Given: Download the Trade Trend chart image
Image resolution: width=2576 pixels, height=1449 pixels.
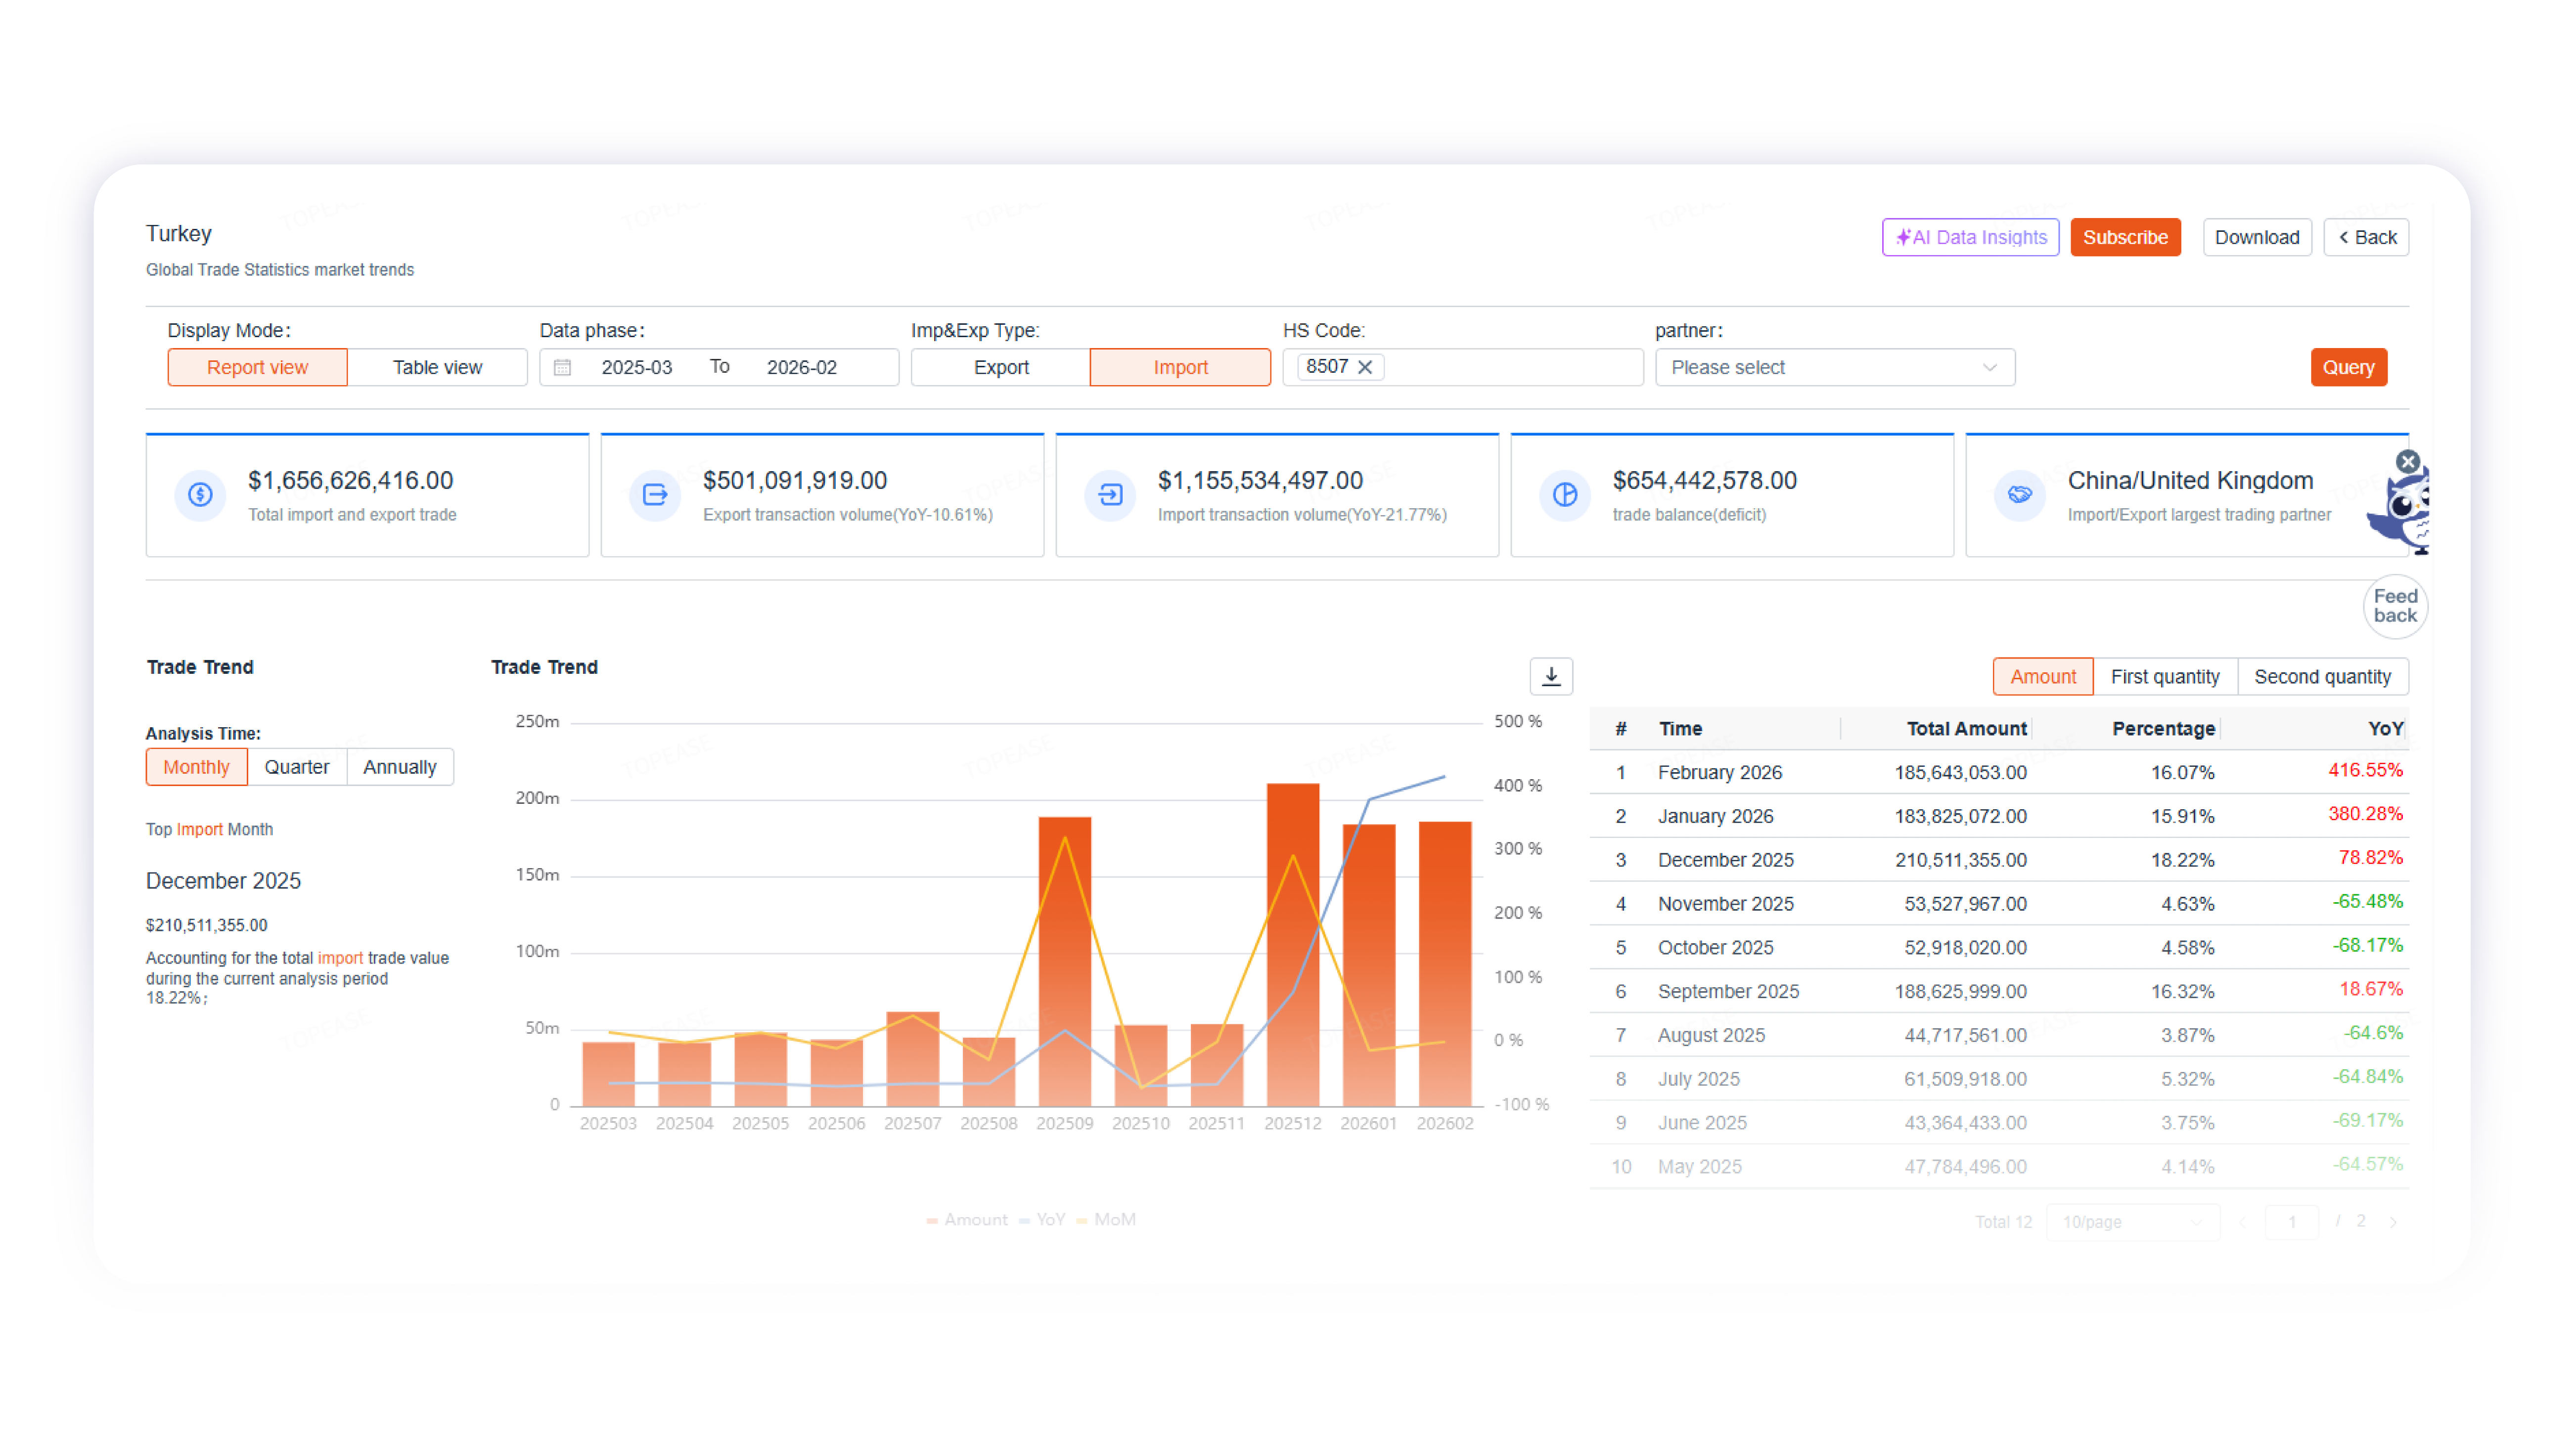Looking at the screenshot, I should (1550, 676).
